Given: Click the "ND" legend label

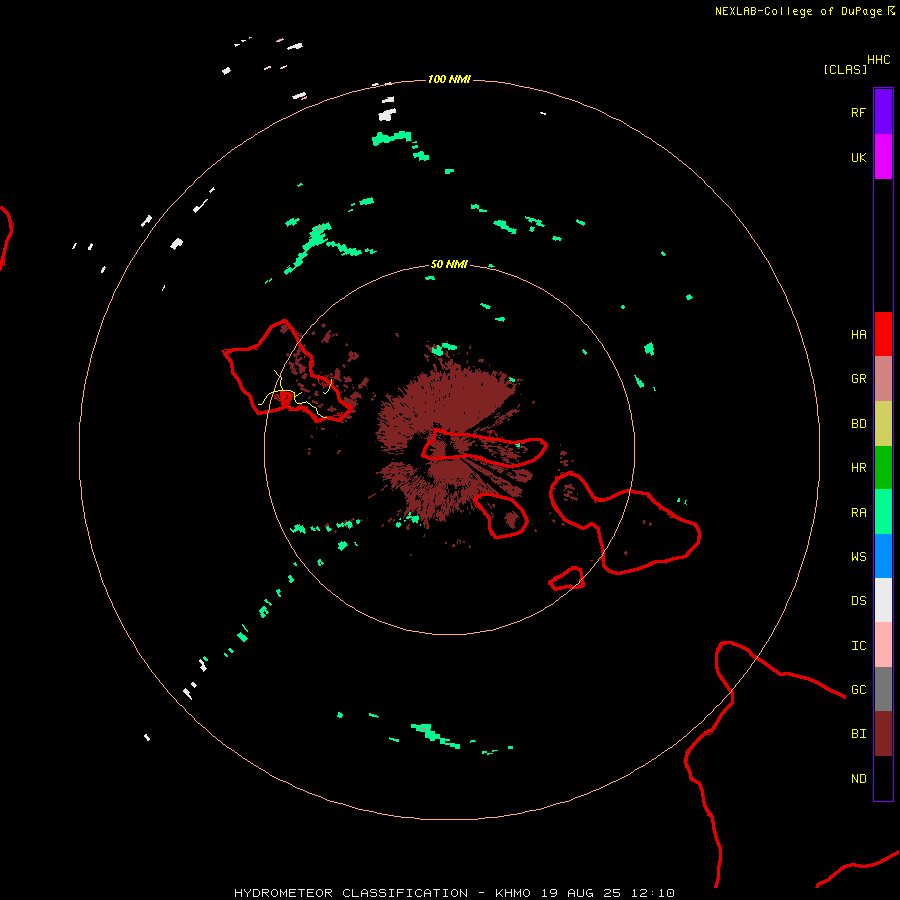Looking at the screenshot, I should 859,779.
